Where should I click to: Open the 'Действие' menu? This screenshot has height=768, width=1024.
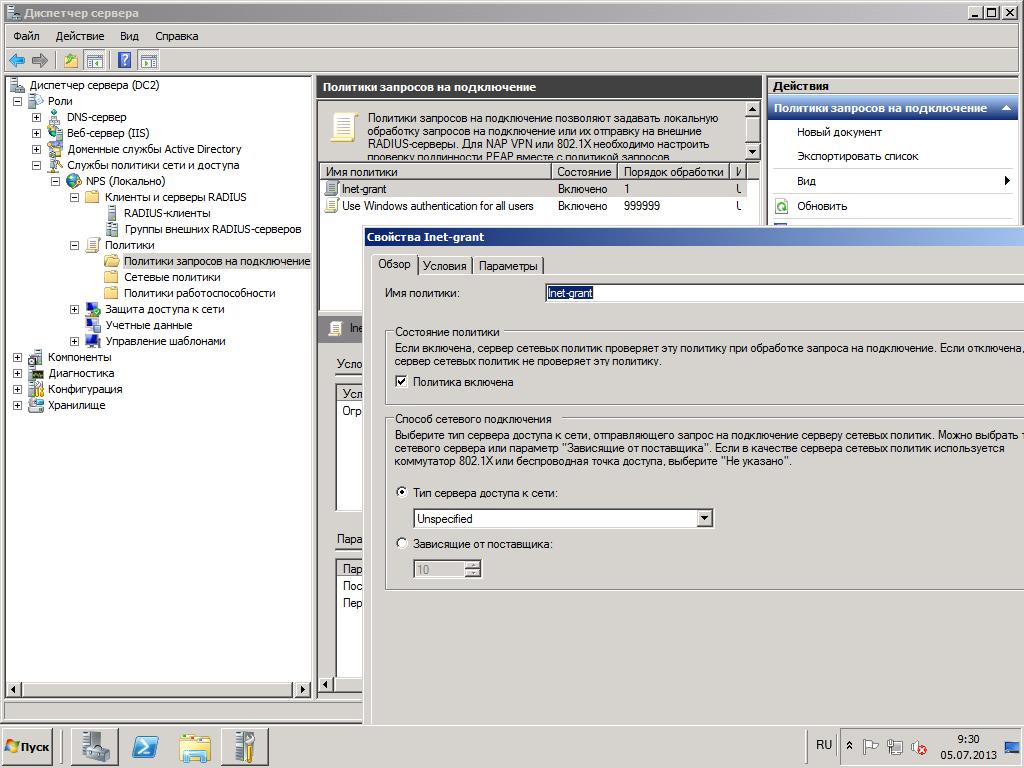pos(79,36)
